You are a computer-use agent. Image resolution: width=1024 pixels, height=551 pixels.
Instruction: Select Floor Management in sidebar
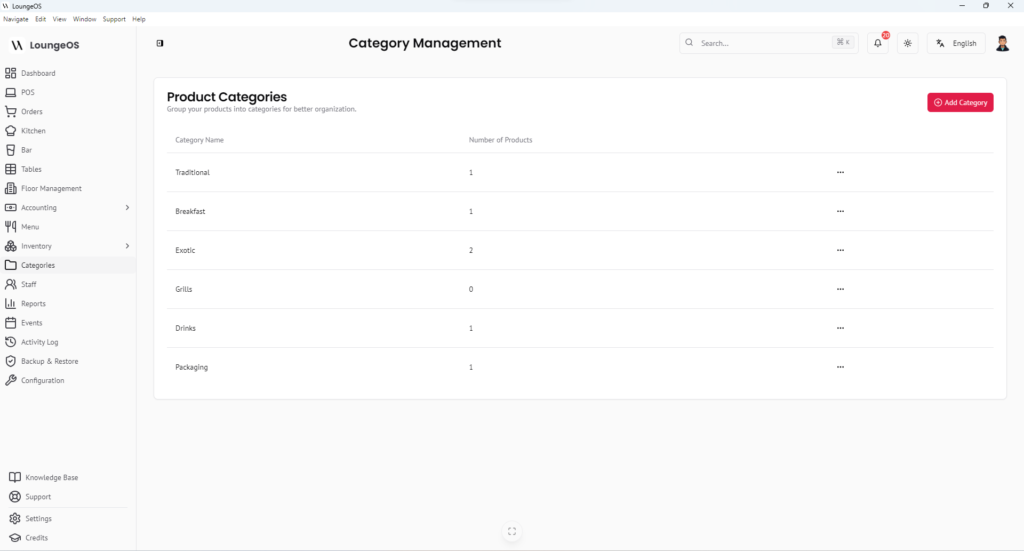(51, 188)
